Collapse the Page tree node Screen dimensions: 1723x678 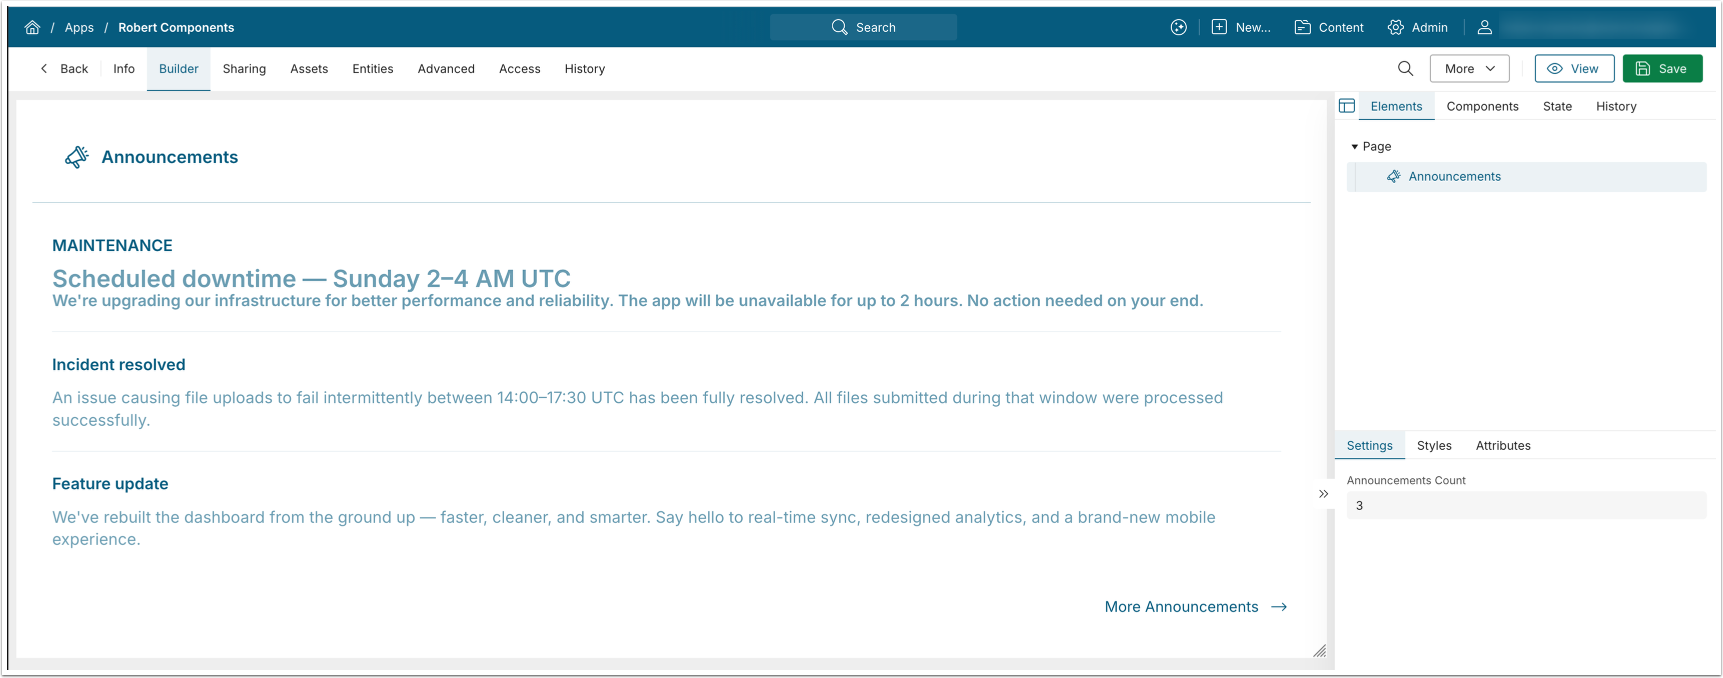pos(1355,147)
